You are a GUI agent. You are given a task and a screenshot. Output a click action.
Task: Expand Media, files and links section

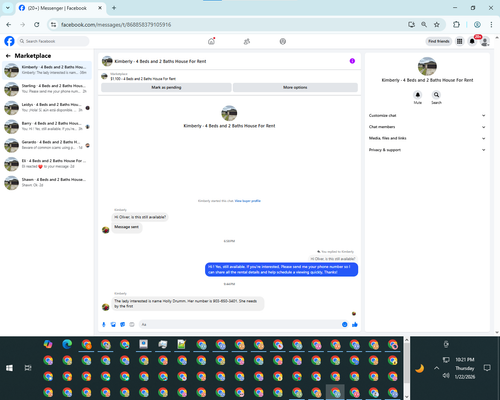(x=427, y=138)
